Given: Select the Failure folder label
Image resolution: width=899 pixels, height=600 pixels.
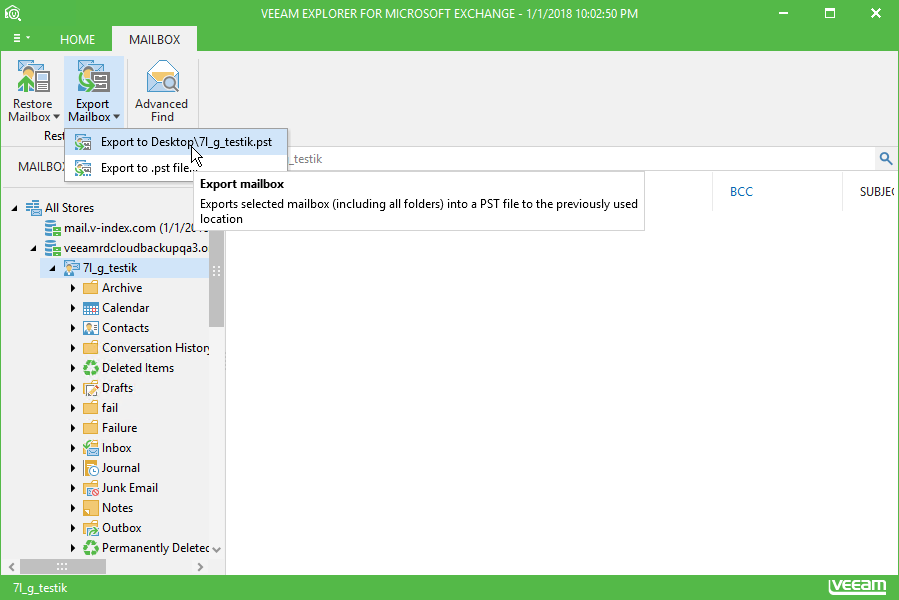Looking at the screenshot, I should point(120,428).
